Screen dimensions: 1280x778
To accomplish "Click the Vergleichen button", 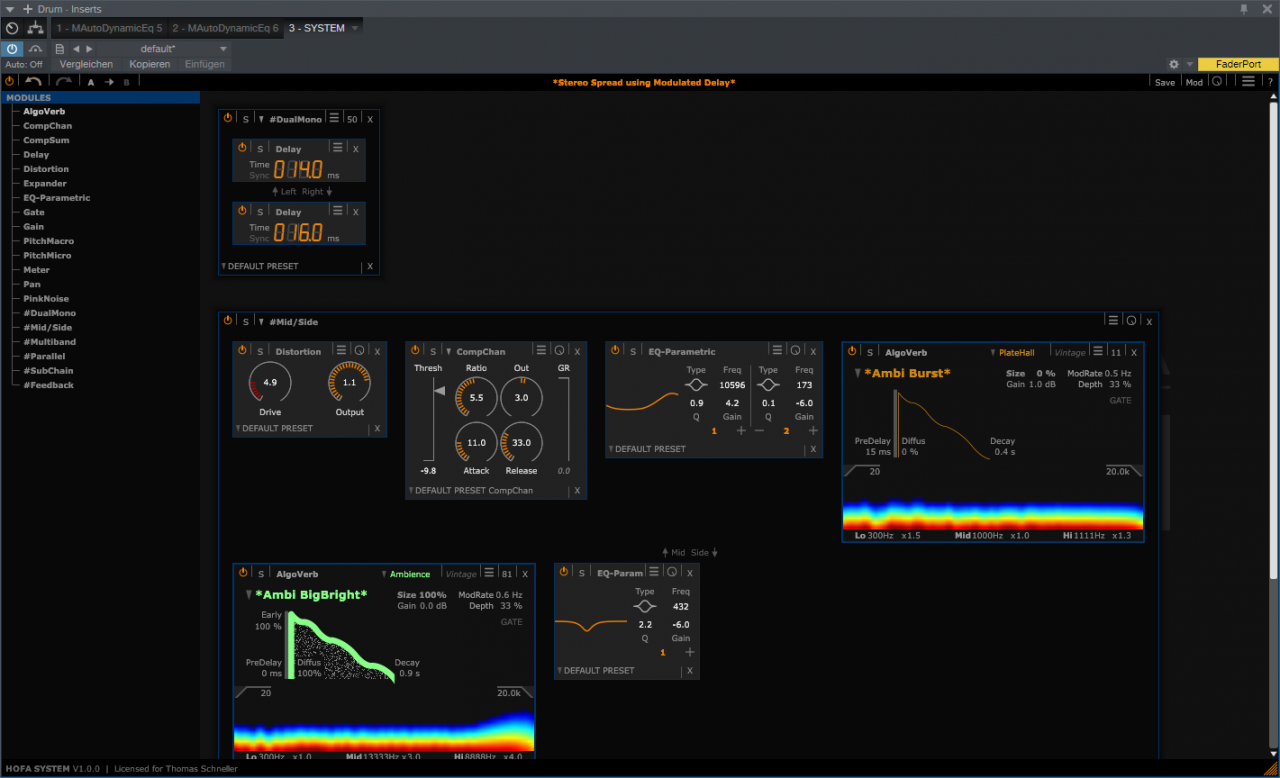I will coord(86,64).
